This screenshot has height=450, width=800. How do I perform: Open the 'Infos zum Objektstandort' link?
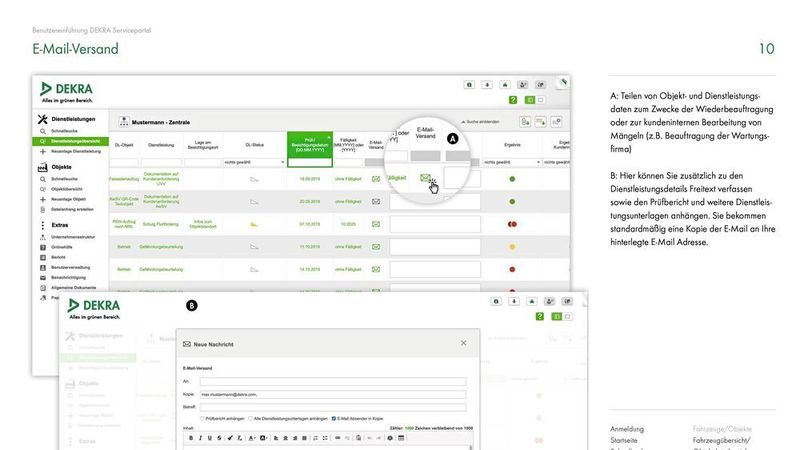point(203,224)
